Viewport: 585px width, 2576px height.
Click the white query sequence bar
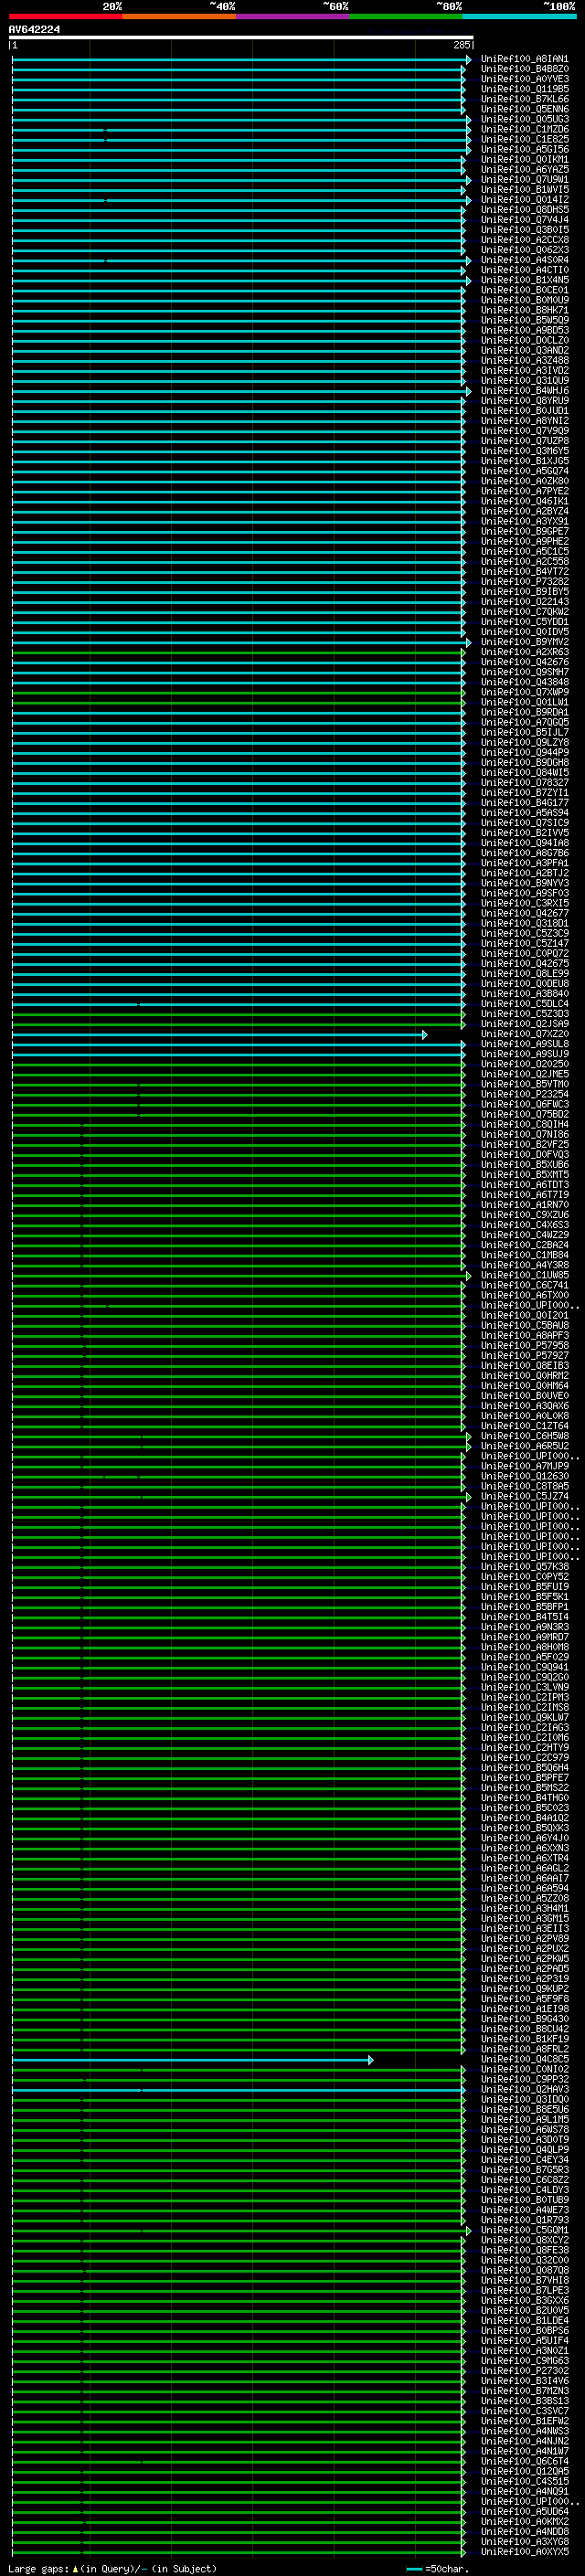[x=241, y=38]
